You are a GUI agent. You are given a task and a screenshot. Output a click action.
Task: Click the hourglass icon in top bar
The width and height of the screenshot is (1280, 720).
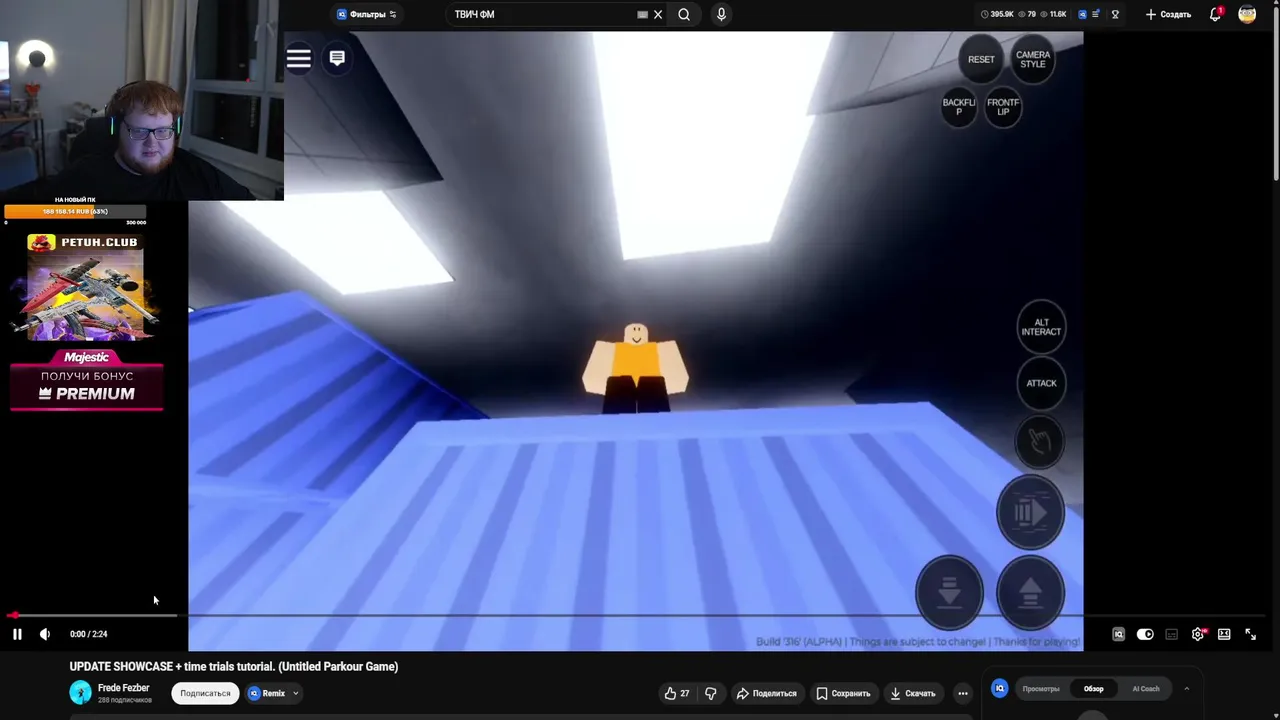(1115, 14)
